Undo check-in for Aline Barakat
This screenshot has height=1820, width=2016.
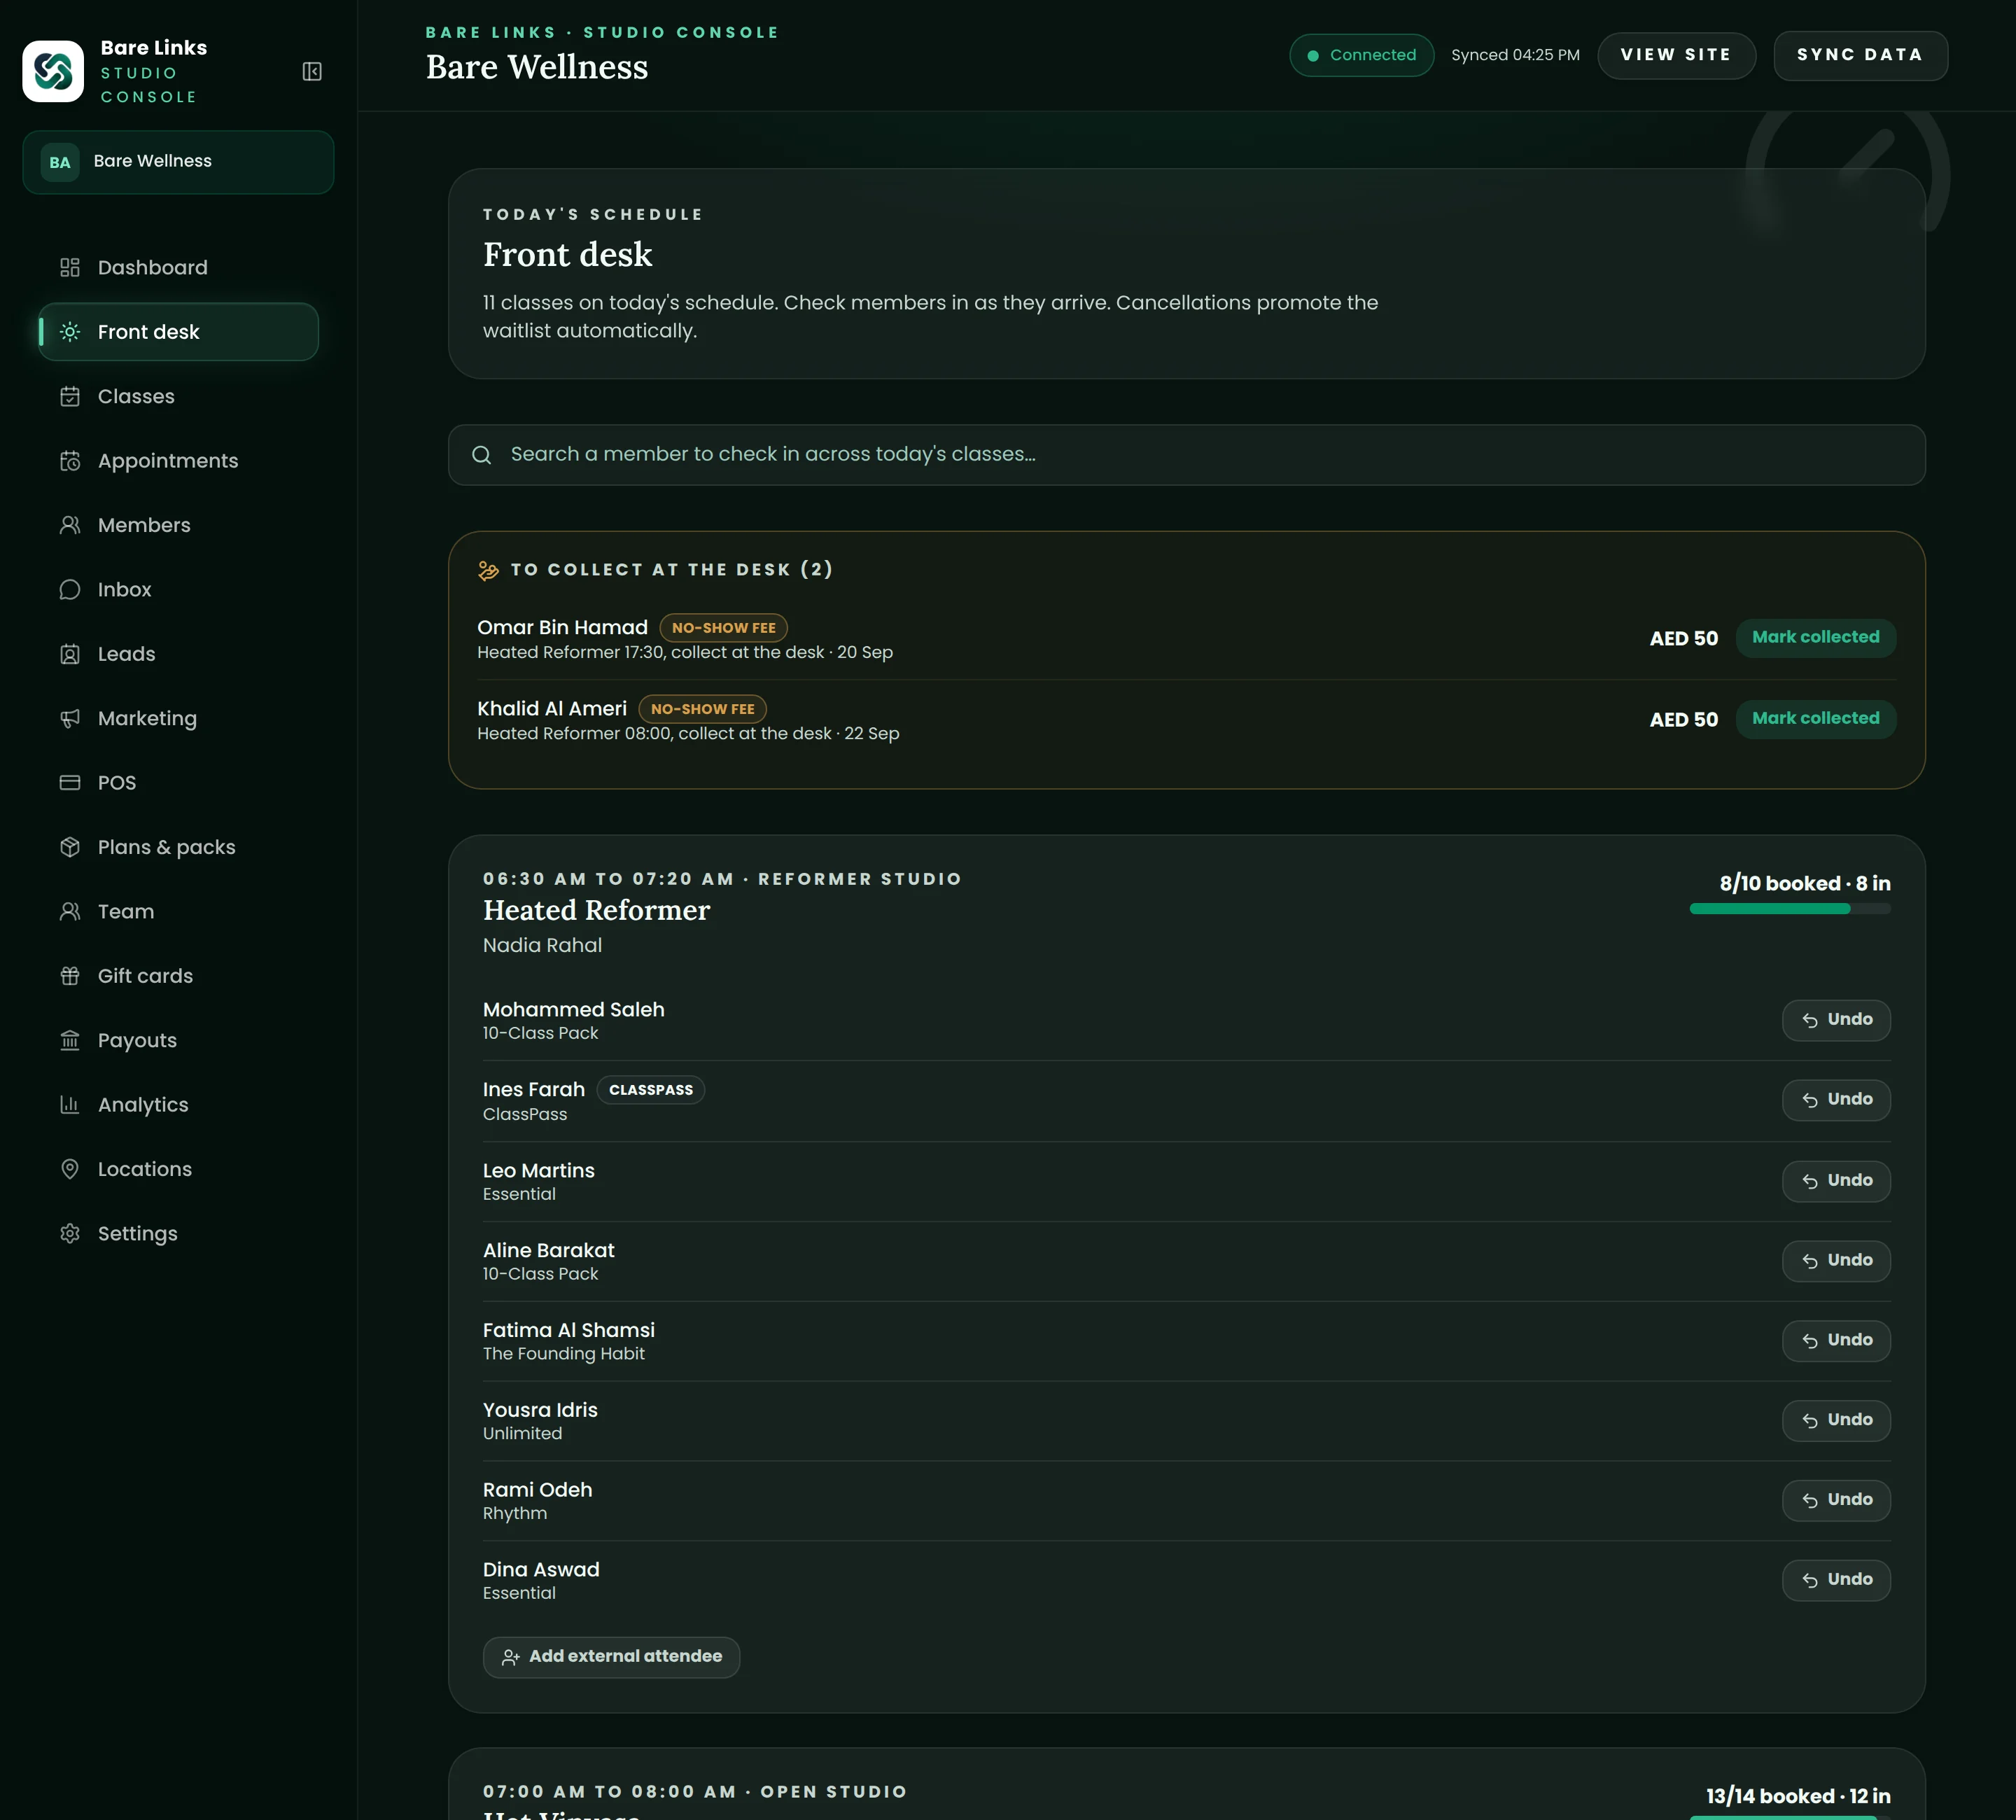point(1836,1261)
